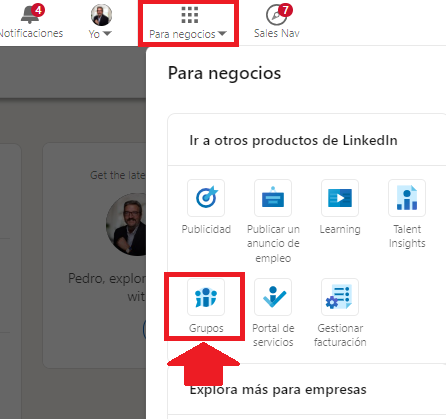Open the Learning video icon
446x419 pixels.
pos(340,198)
